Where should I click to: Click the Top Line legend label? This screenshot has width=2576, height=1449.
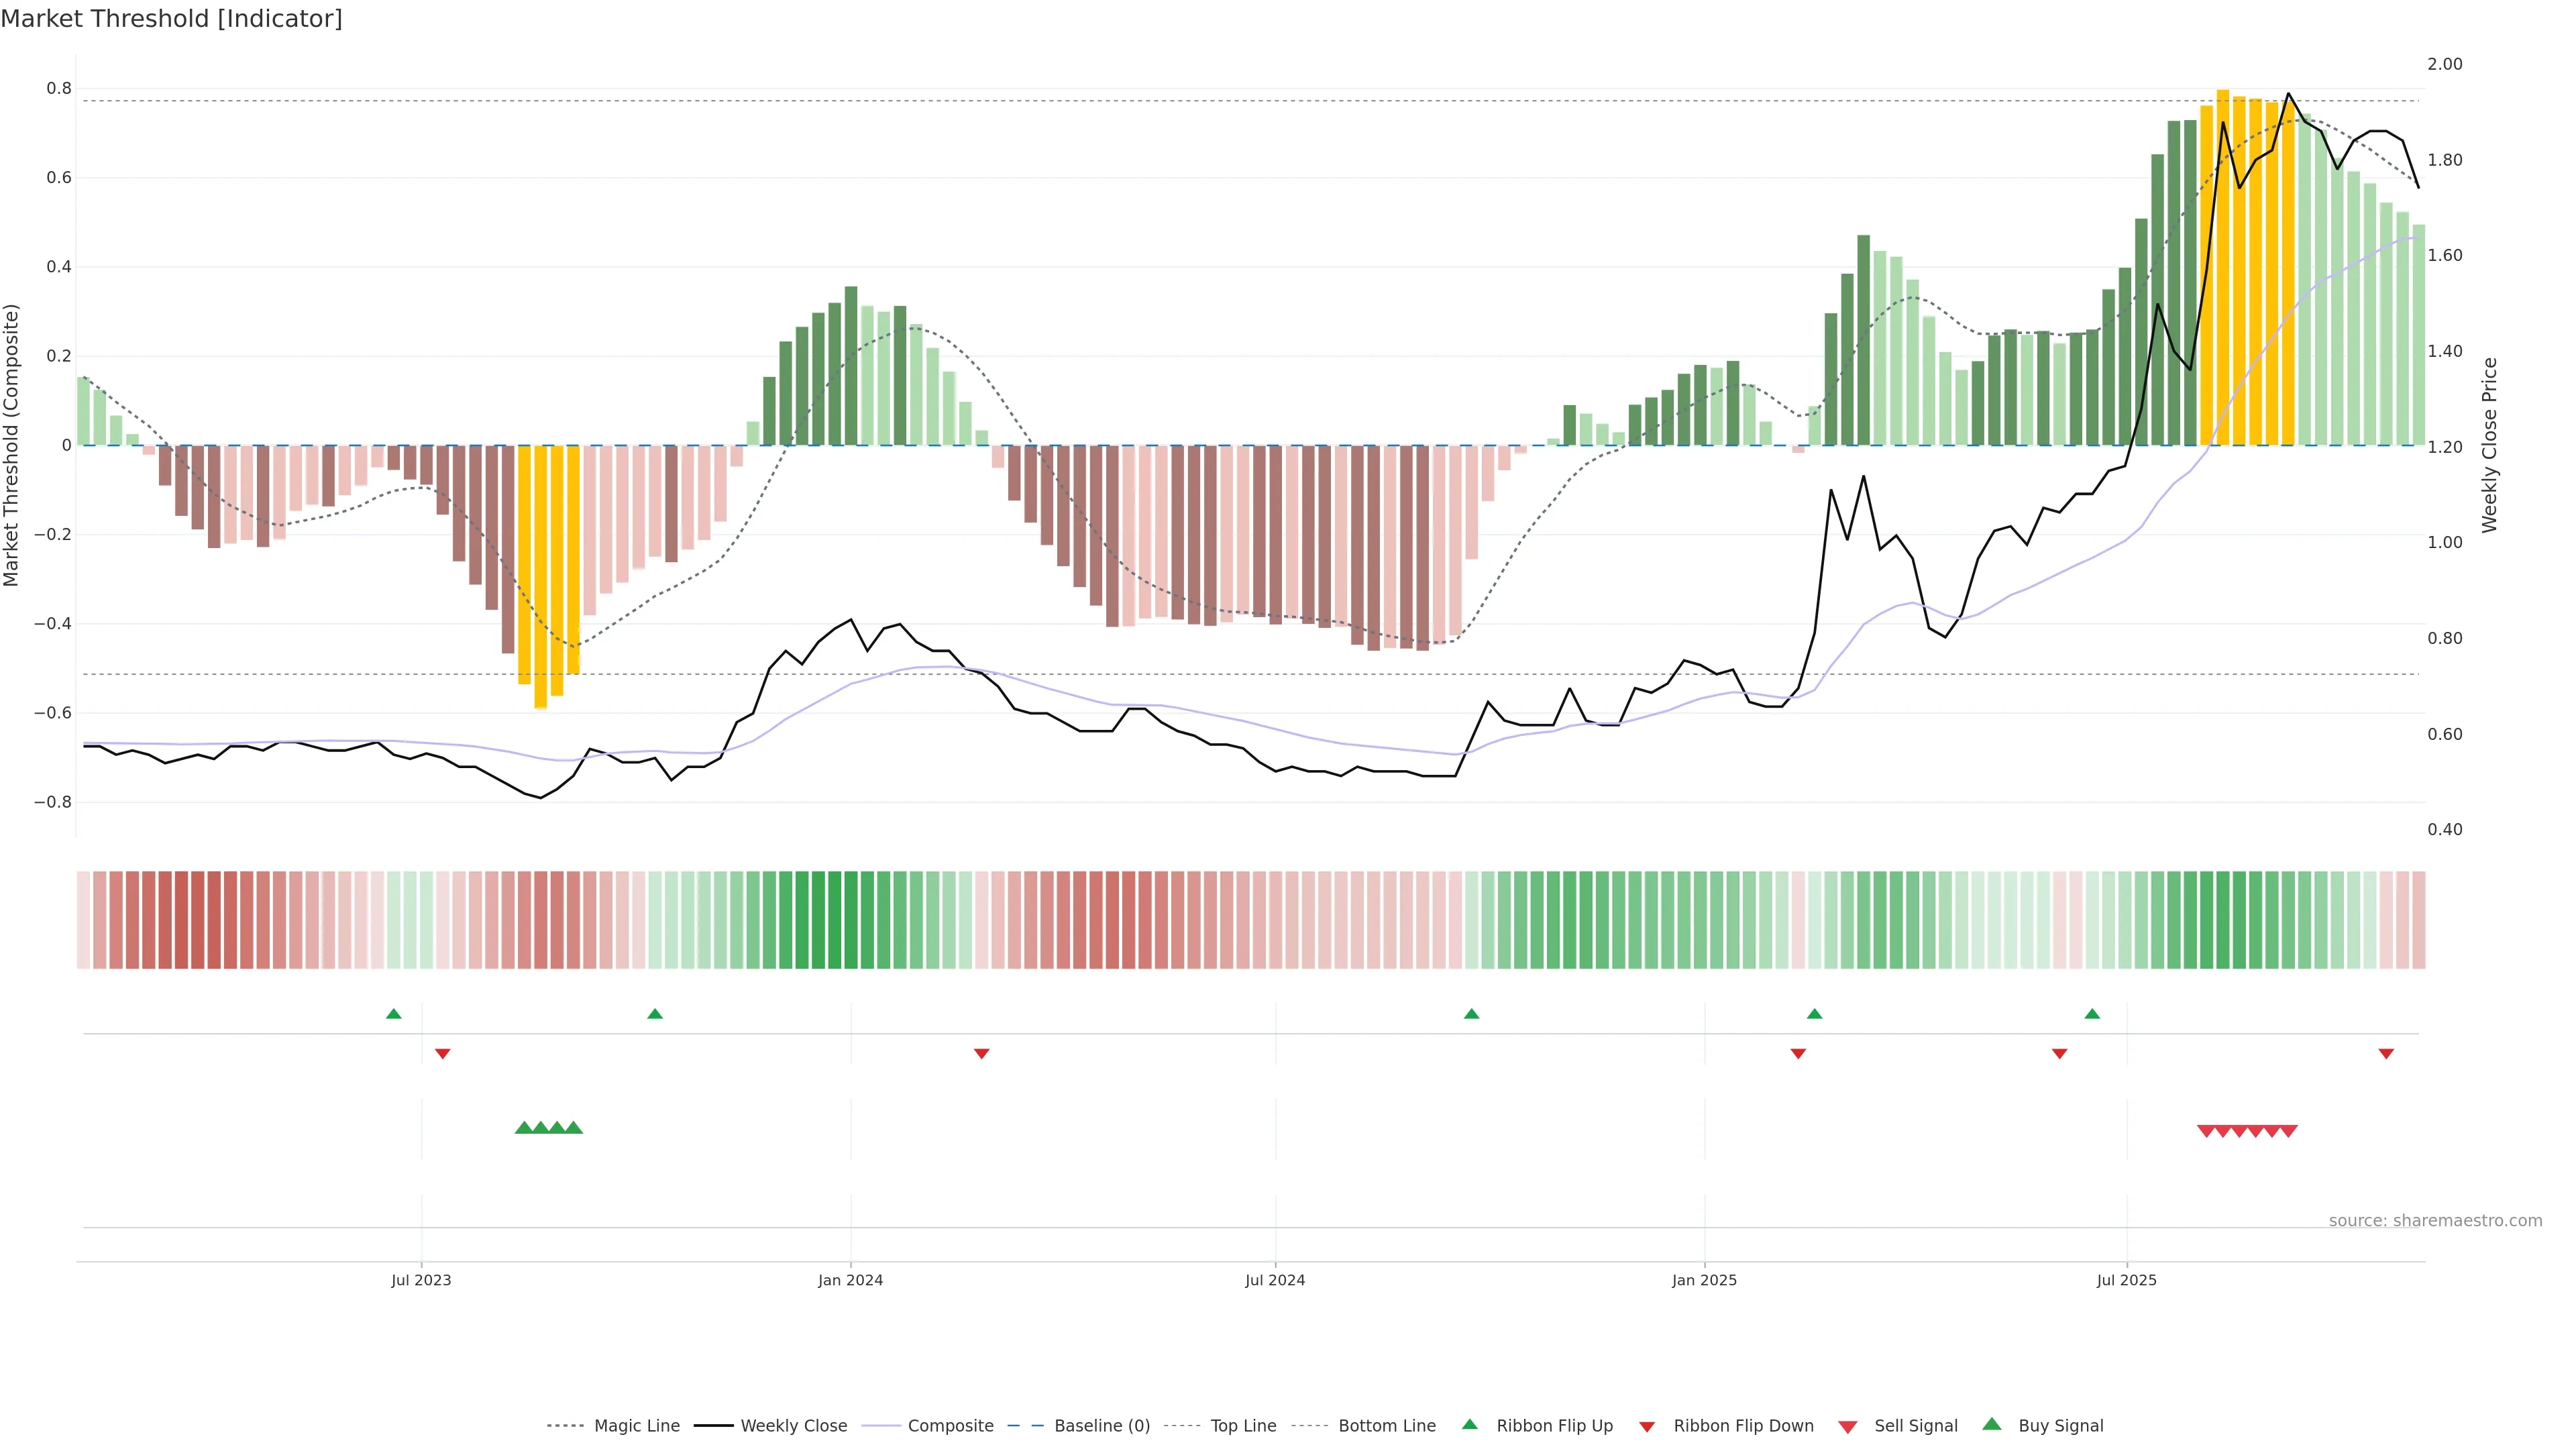[x=1243, y=1426]
